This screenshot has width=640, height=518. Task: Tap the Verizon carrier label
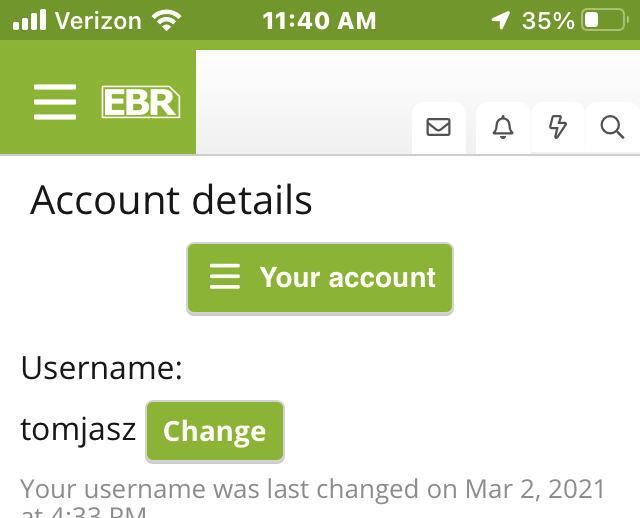coord(97,20)
